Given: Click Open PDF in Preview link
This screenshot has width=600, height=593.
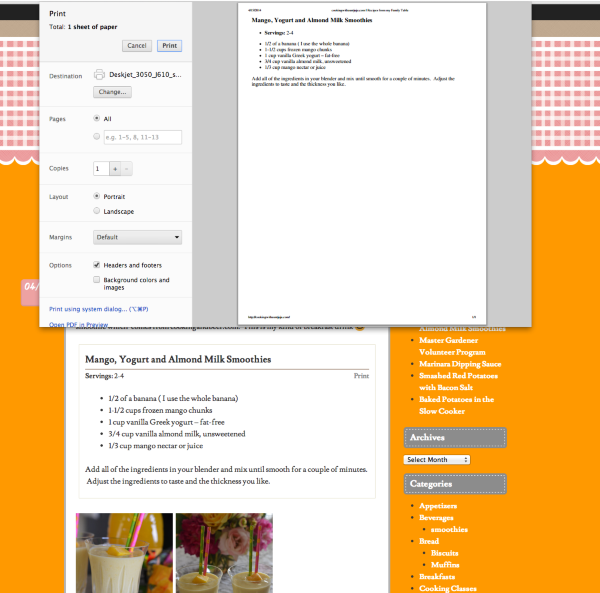Looking at the screenshot, I should pyautogui.click(x=78, y=324).
